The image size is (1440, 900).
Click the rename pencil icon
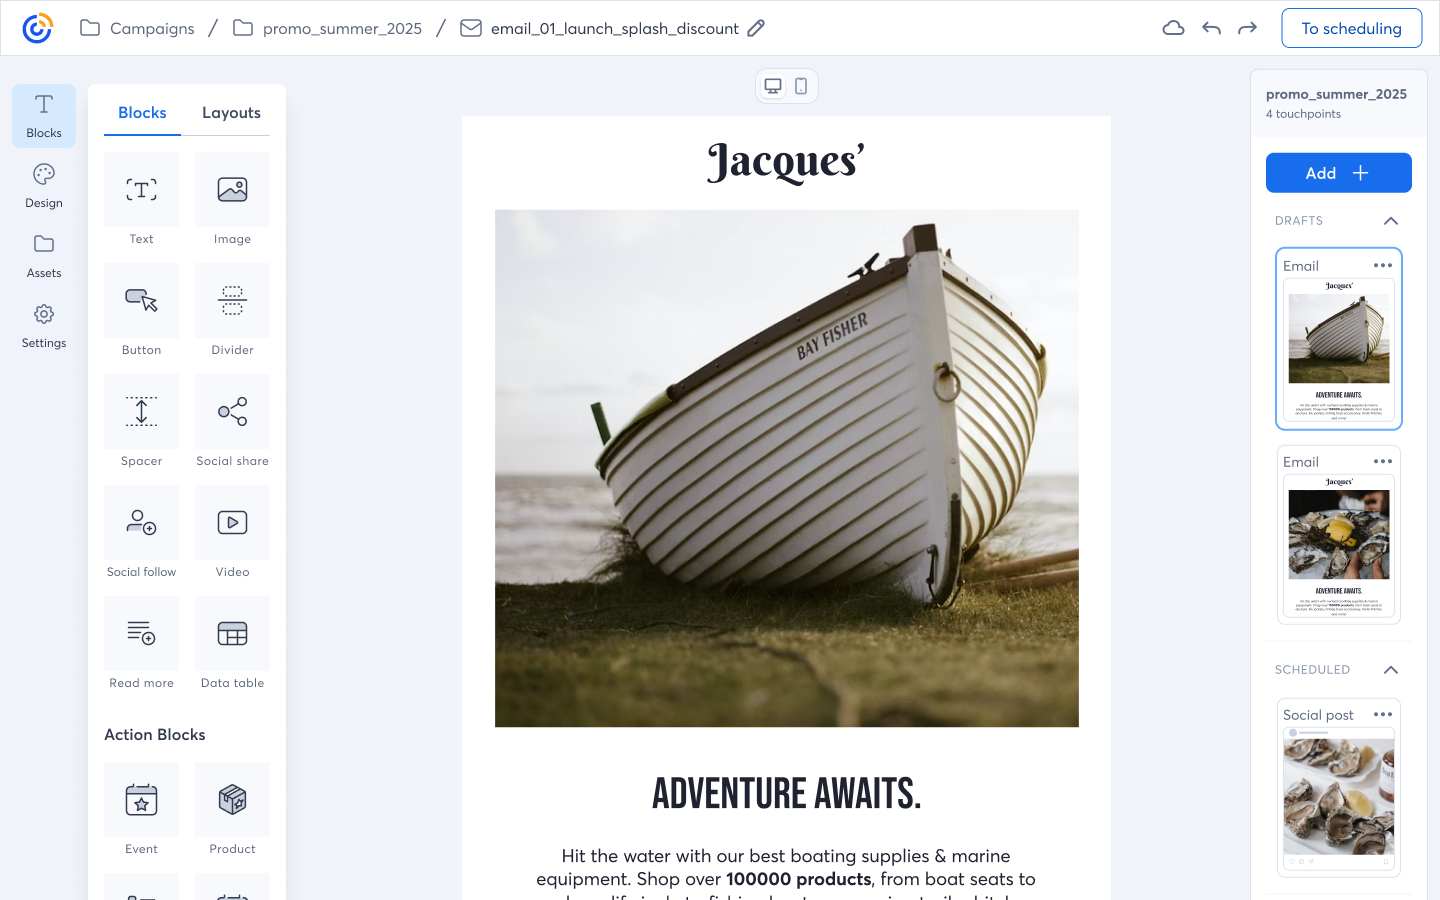pos(756,28)
